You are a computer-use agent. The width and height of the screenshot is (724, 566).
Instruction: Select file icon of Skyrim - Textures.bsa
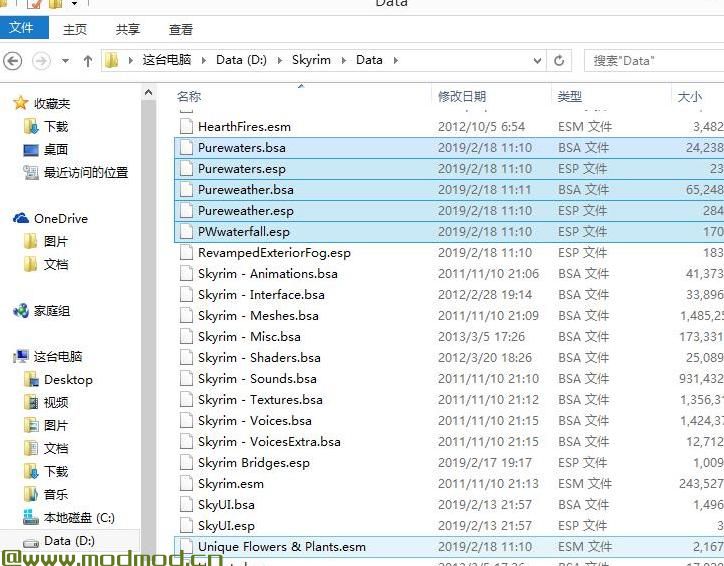click(186, 400)
